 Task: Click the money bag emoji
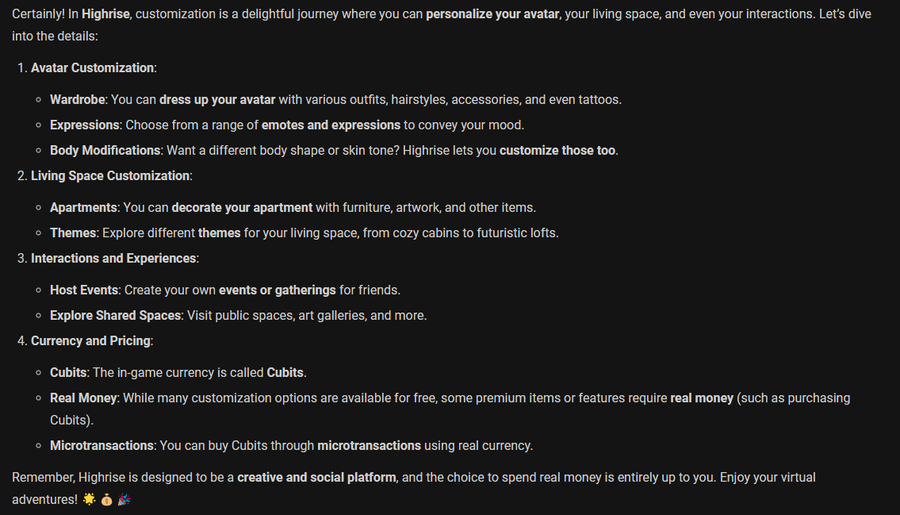106,498
